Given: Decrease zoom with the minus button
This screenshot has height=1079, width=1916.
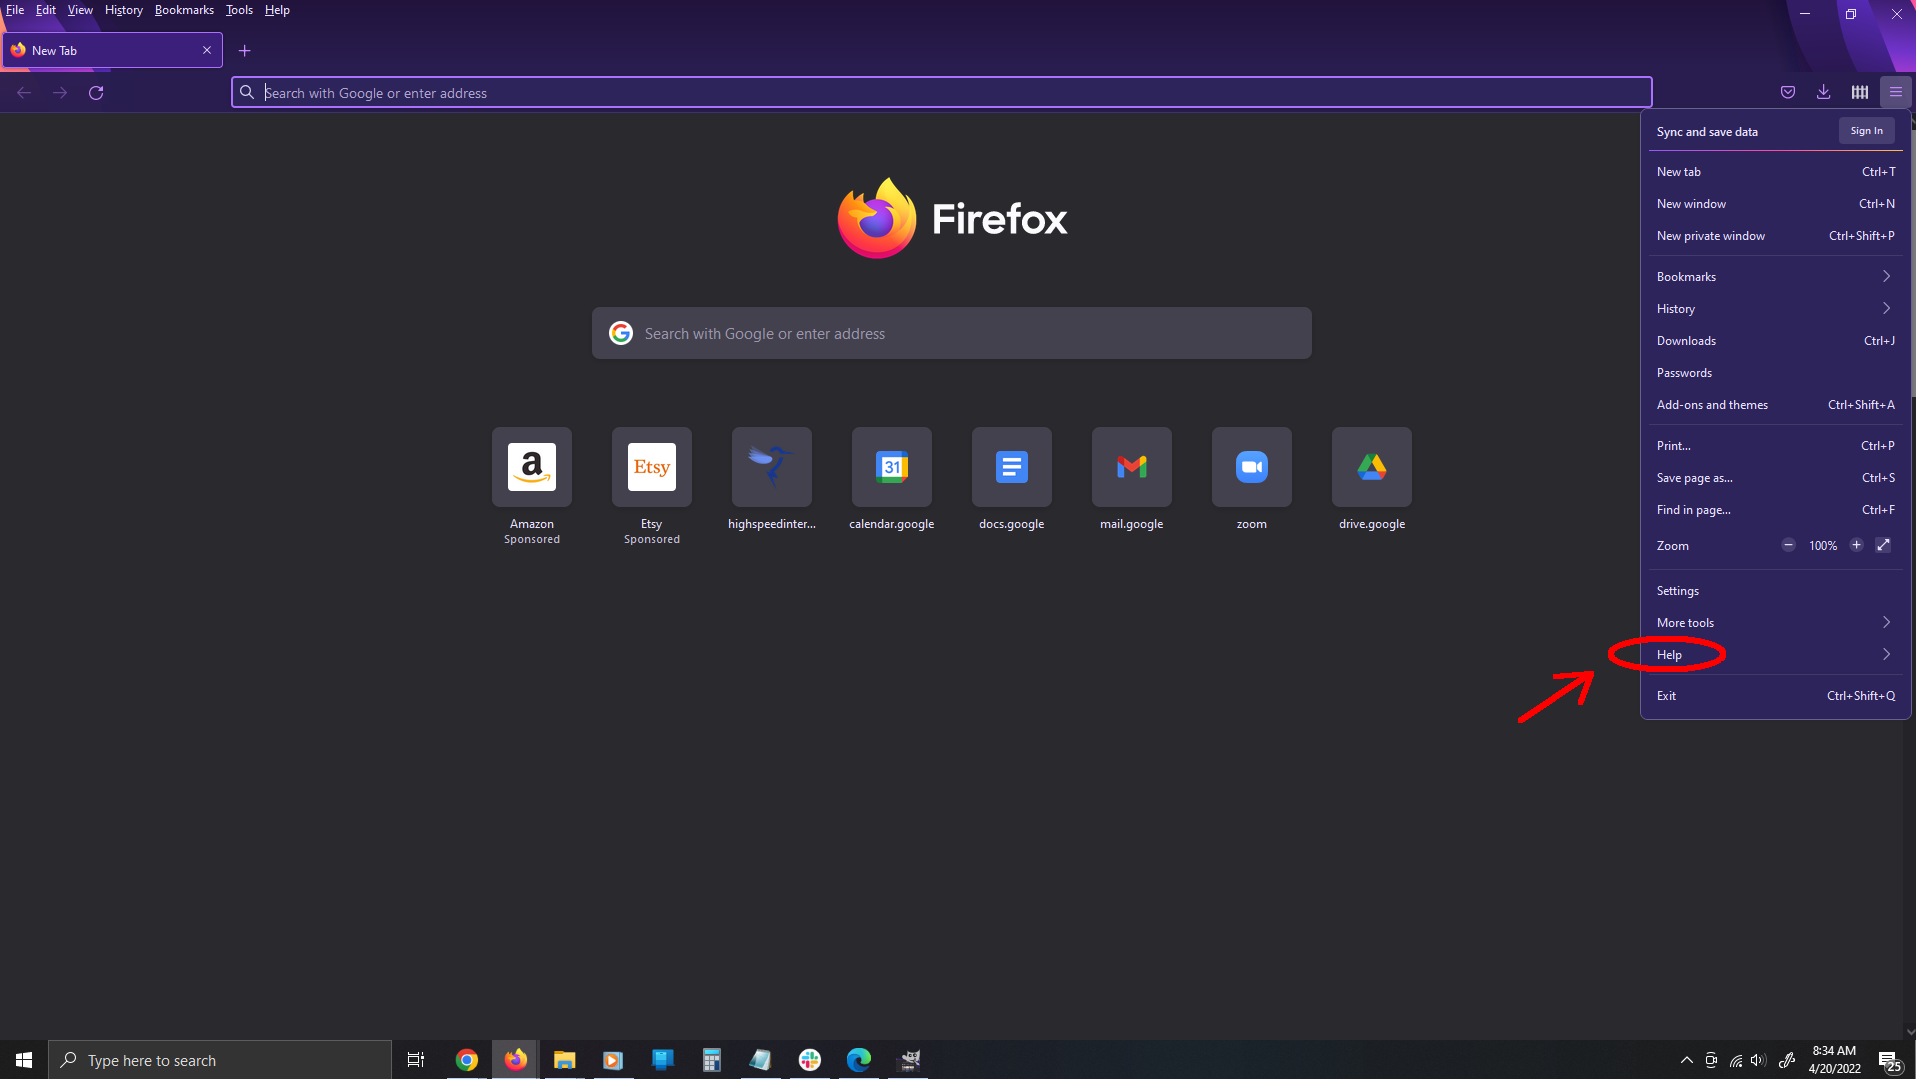Looking at the screenshot, I should [1788, 545].
